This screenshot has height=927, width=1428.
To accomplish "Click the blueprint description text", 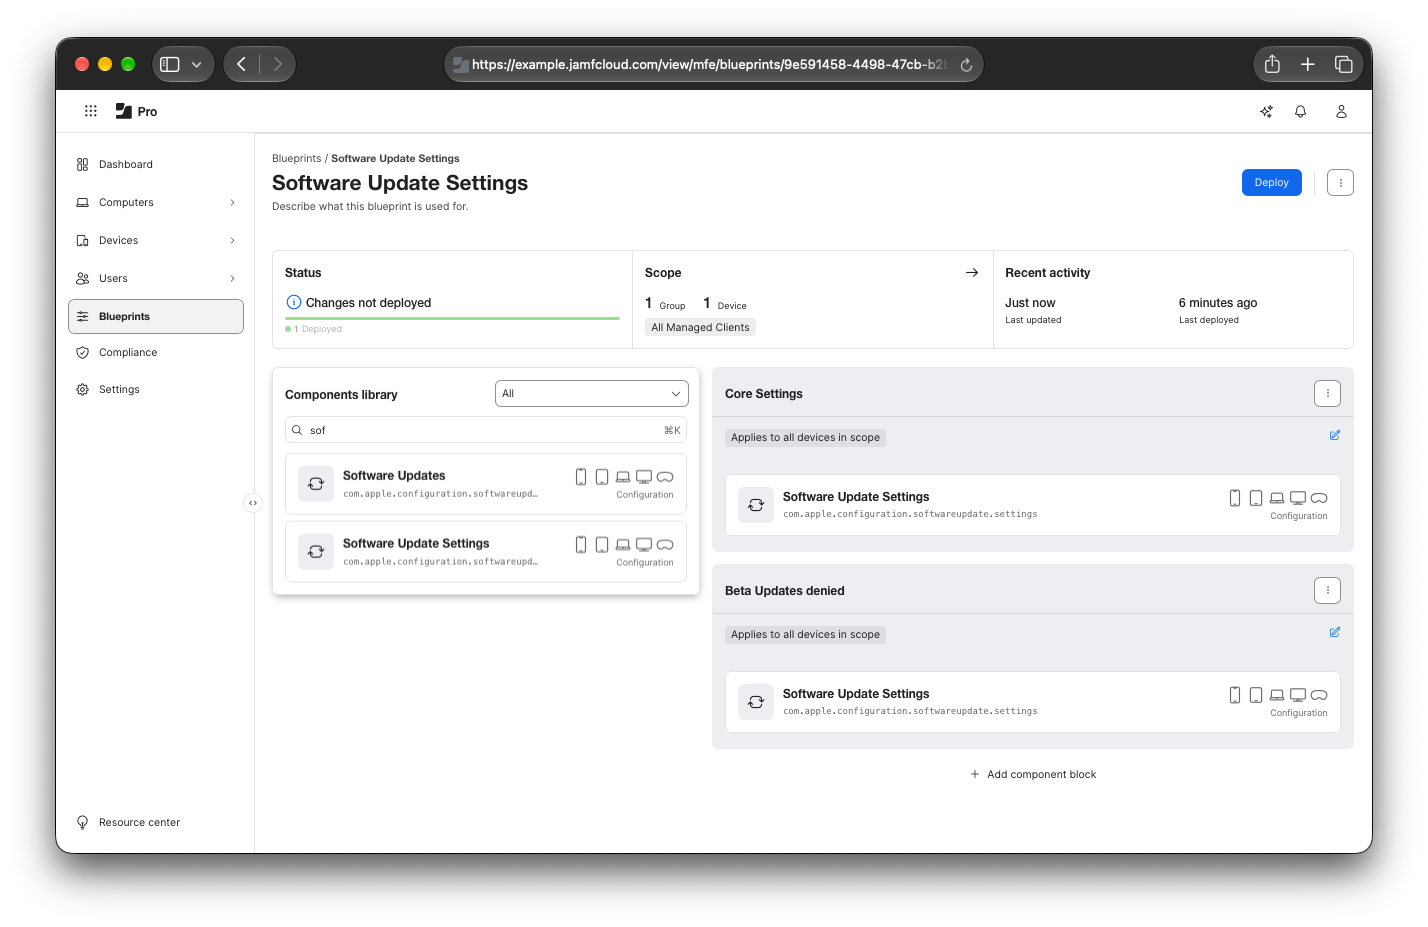I will [370, 207].
